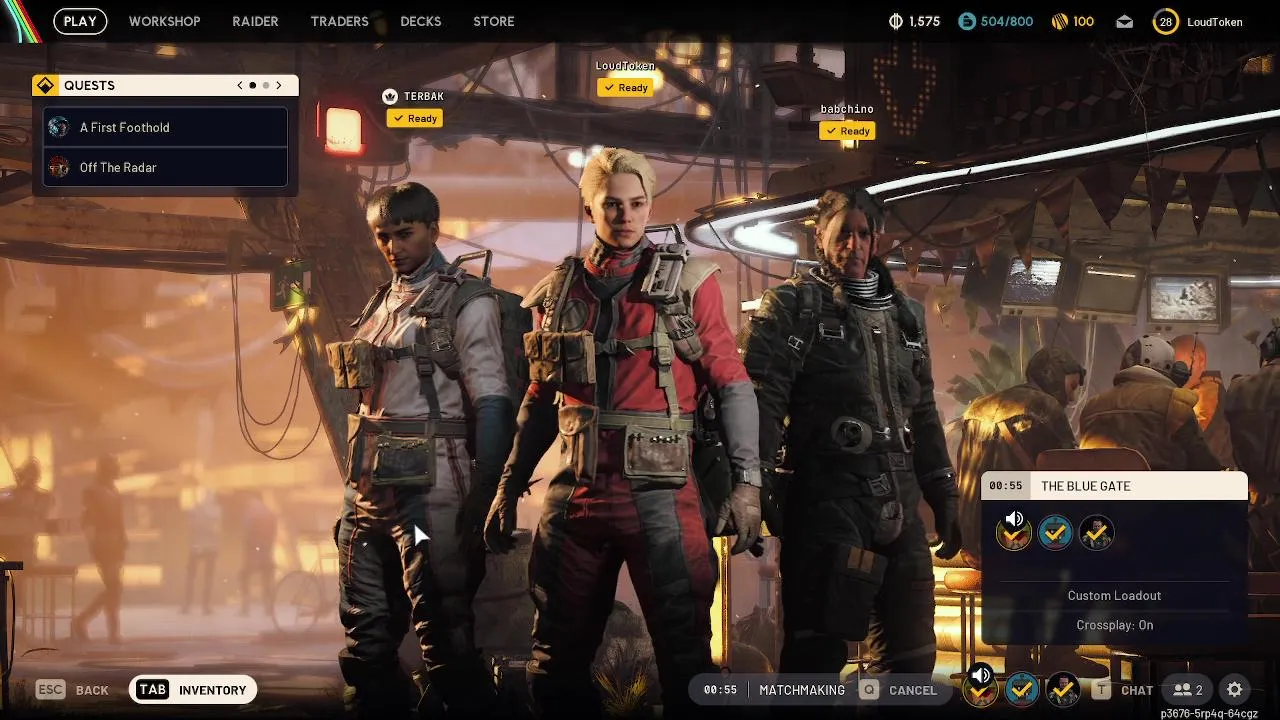This screenshot has height=720, width=1280.
Task: Open the mail inbox icon
Action: point(1125,21)
